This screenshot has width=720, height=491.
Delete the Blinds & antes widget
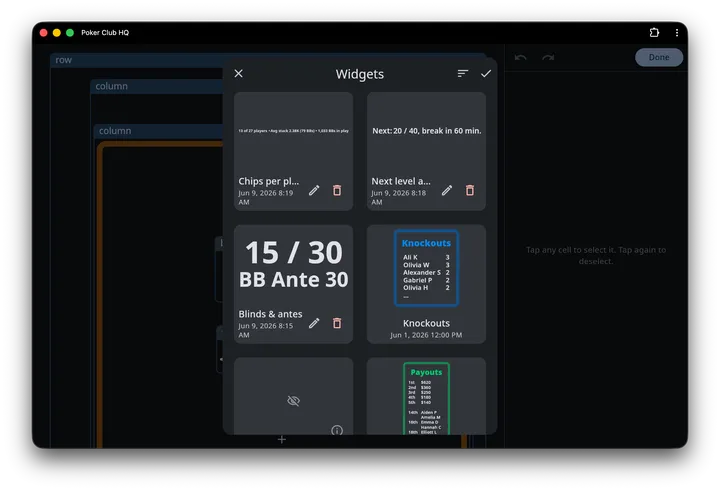[337, 323]
